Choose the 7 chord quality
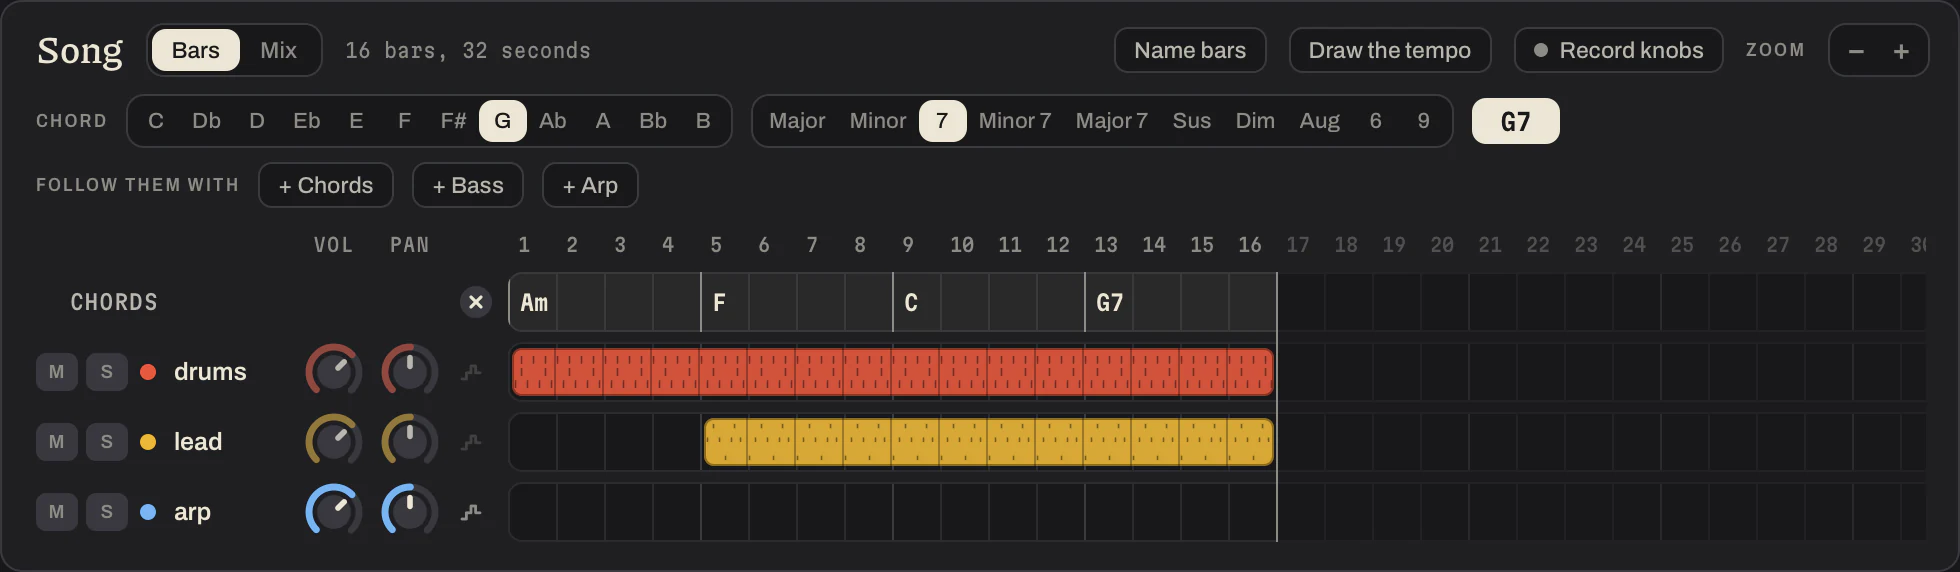The height and width of the screenshot is (572, 1960). [x=942, y=121]
